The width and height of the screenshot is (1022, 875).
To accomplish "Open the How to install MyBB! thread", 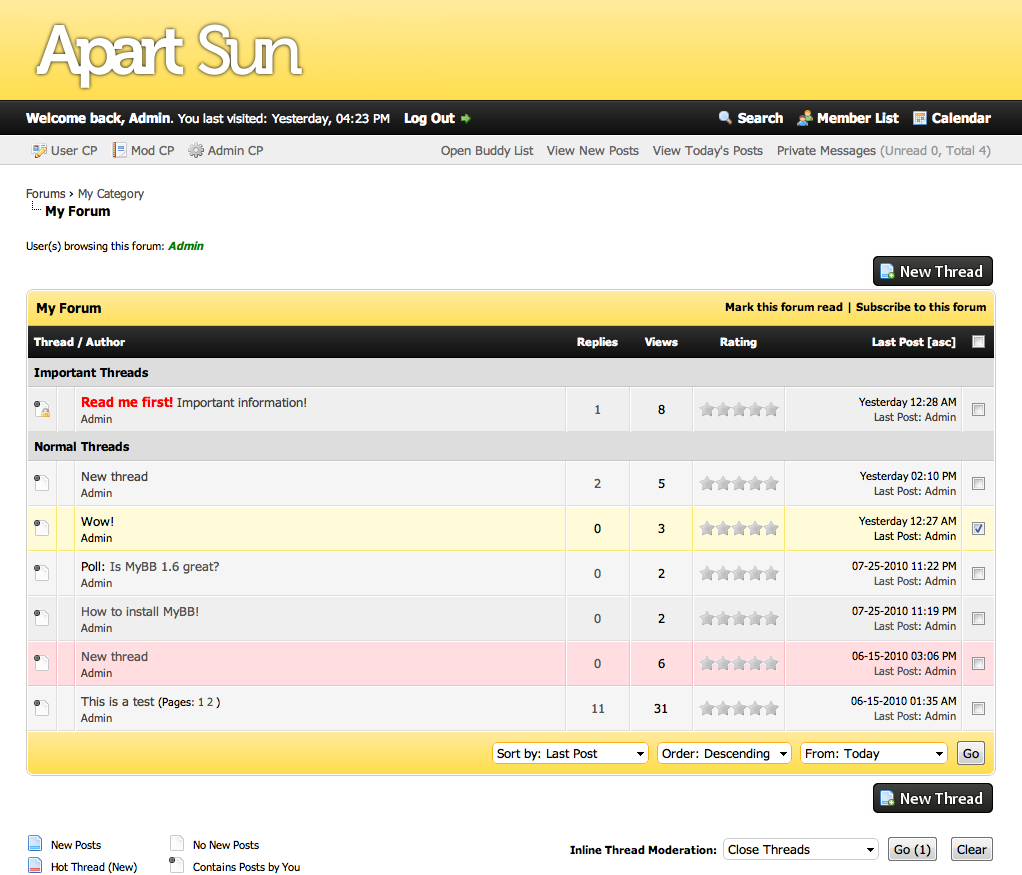I will pyautogui.click(x=140, y=612).
